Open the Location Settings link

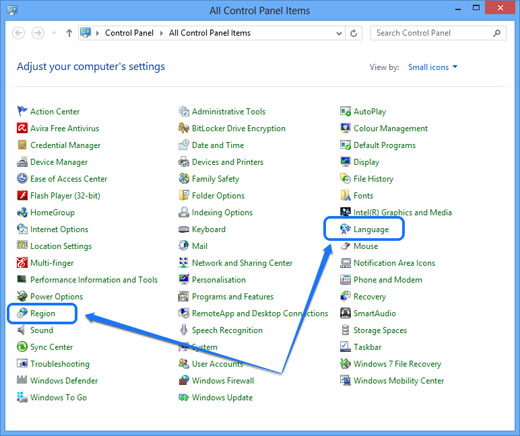[x=61, y=246]
